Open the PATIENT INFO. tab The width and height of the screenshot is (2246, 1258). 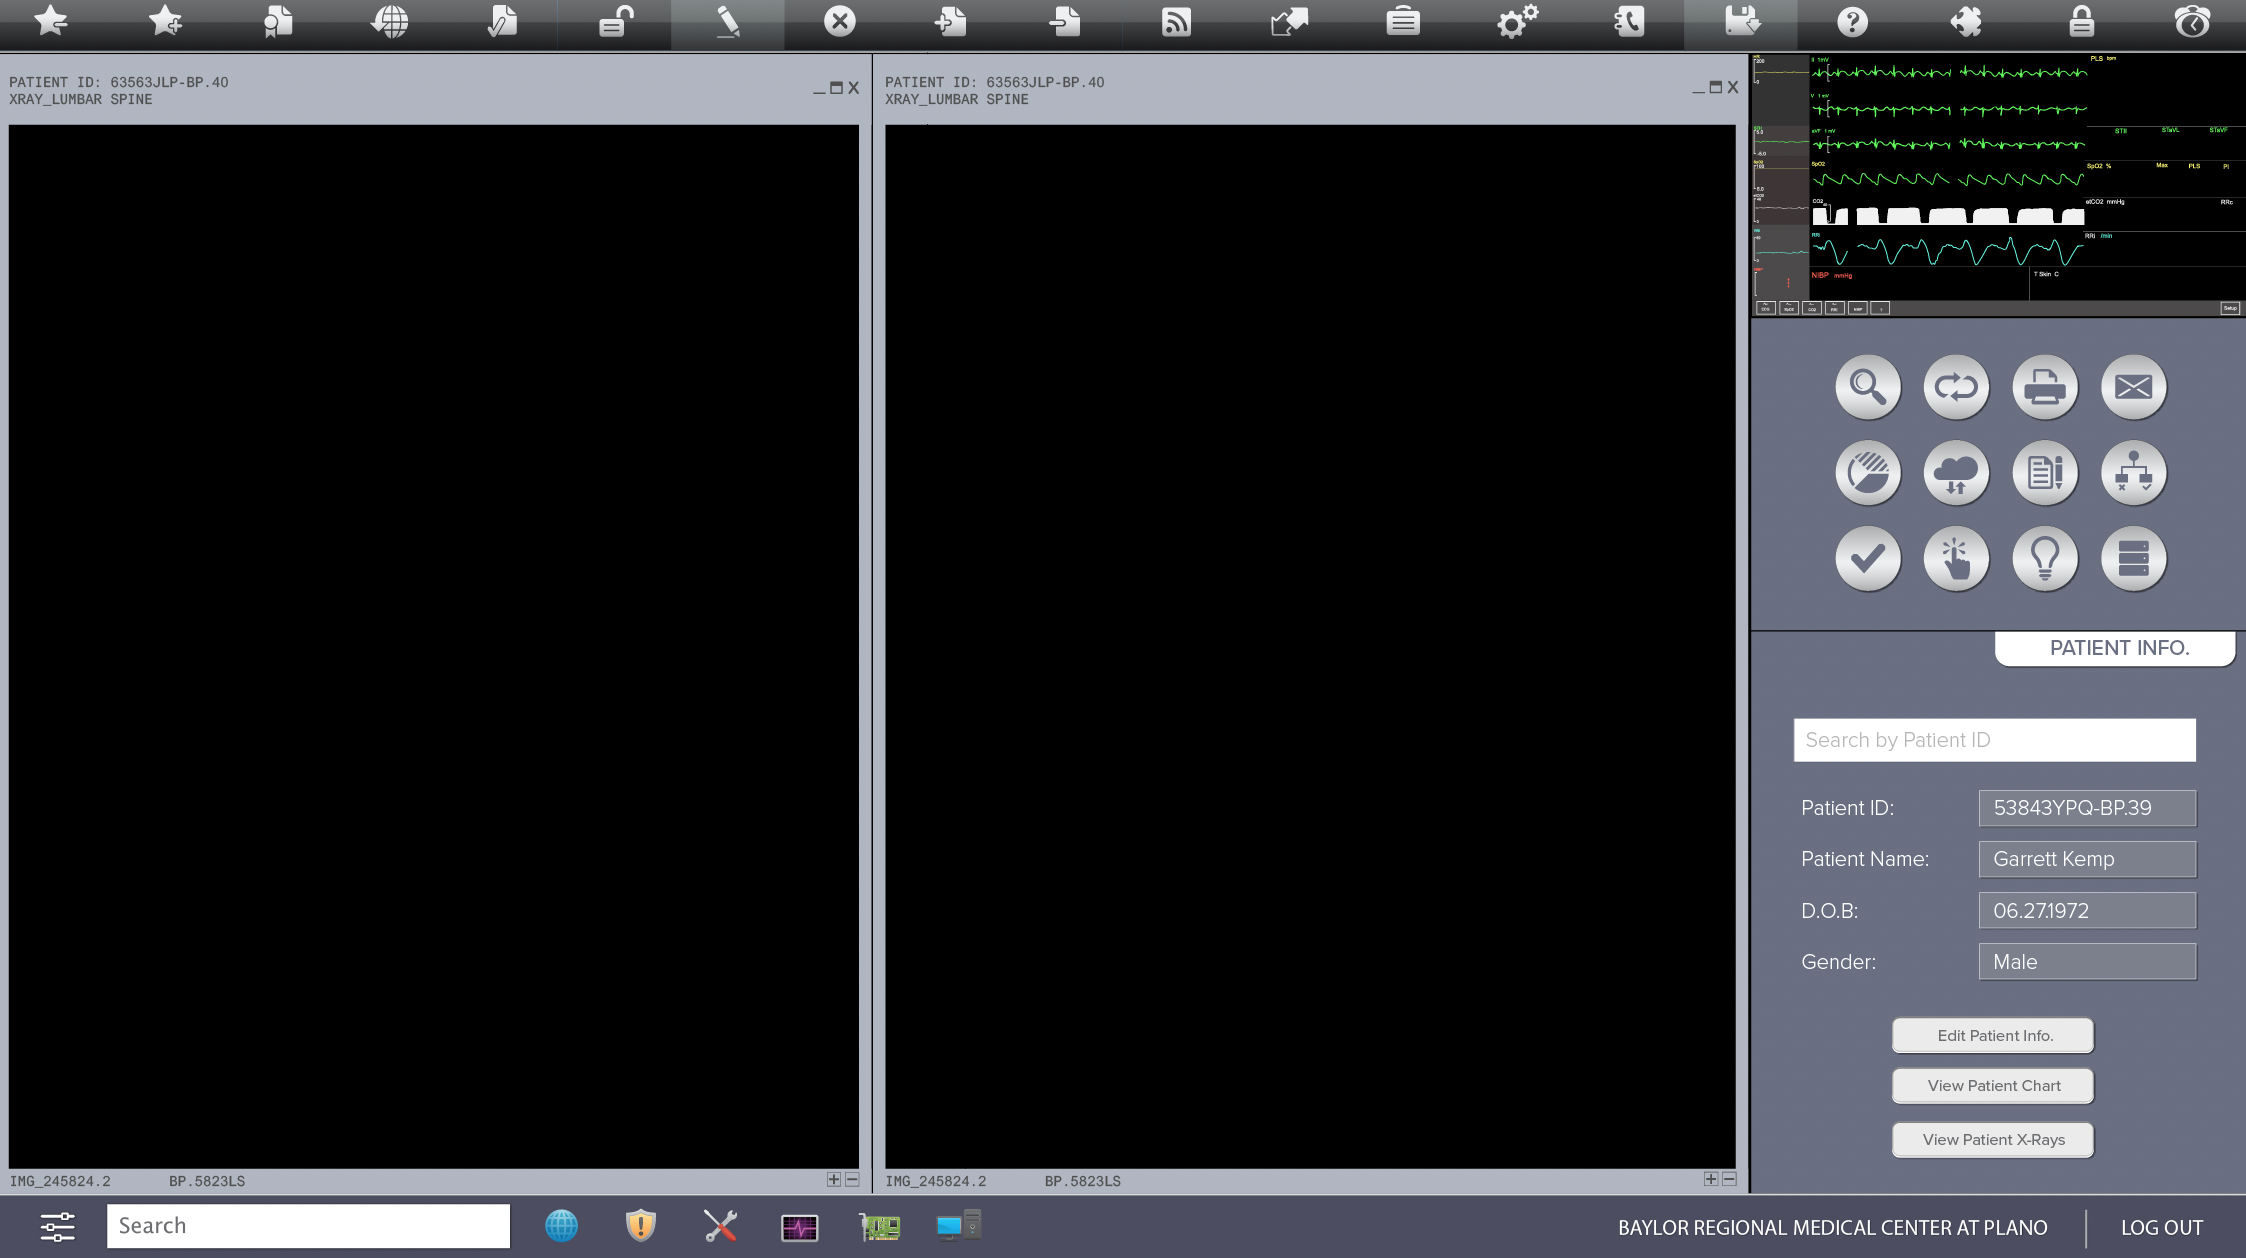pyautogui.click(x=2118, y=648)
